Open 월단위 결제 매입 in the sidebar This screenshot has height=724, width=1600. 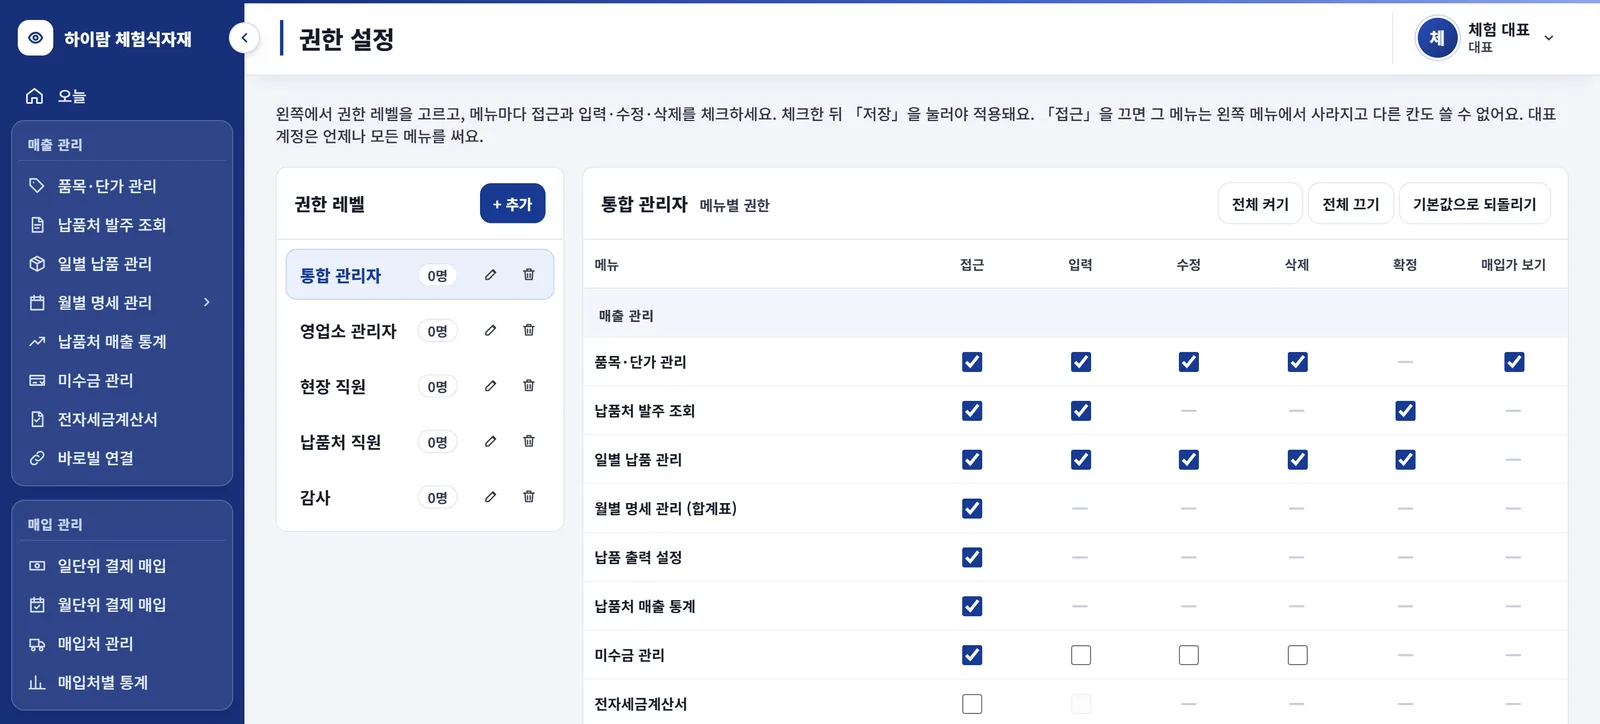tap(122, 605)
